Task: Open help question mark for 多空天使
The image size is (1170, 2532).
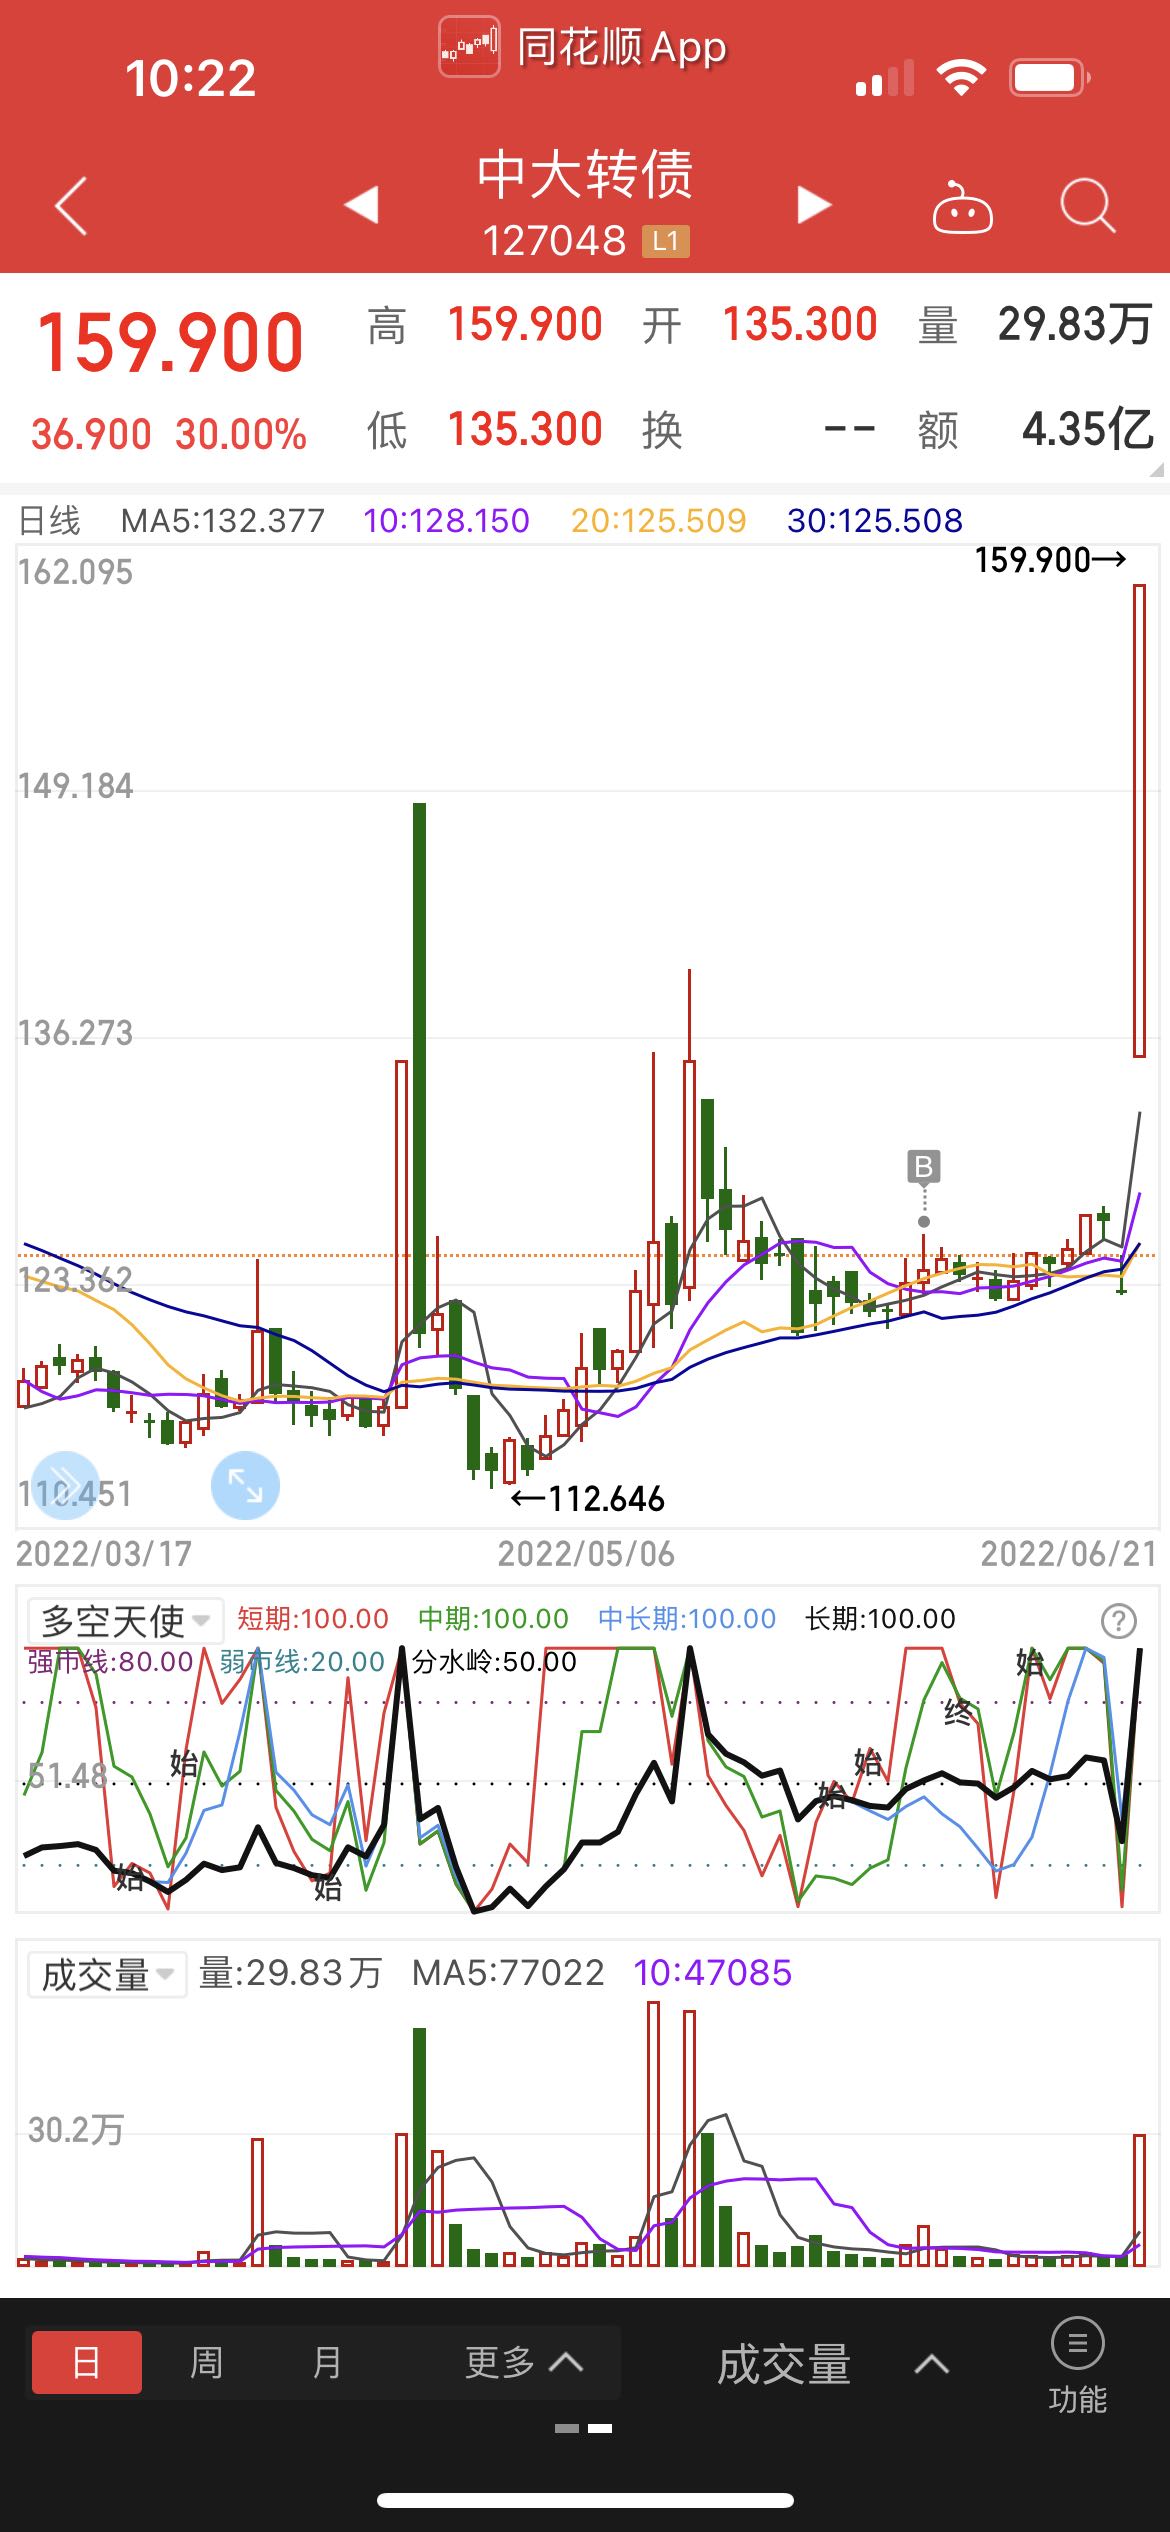Action: (x=1118, y=1620)
